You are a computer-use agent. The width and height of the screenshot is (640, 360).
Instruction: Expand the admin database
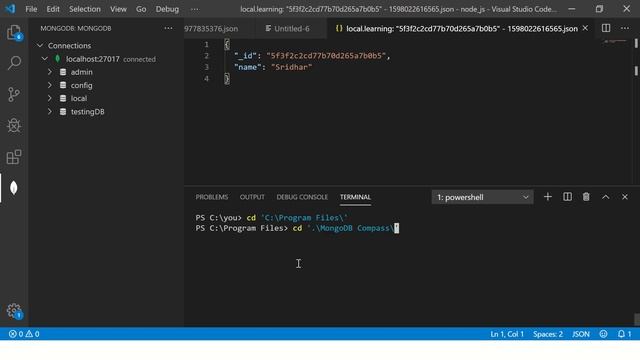click(x=50, y=72)
